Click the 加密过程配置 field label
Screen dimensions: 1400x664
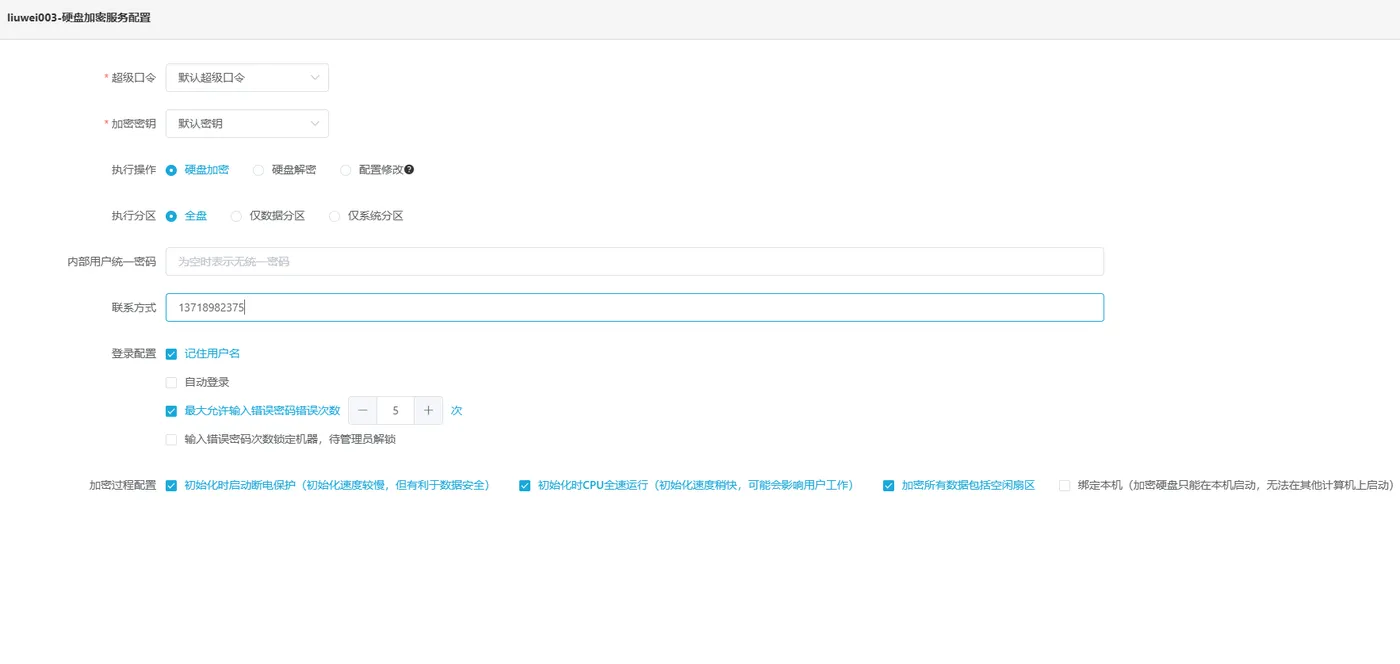tap(122, 485)
